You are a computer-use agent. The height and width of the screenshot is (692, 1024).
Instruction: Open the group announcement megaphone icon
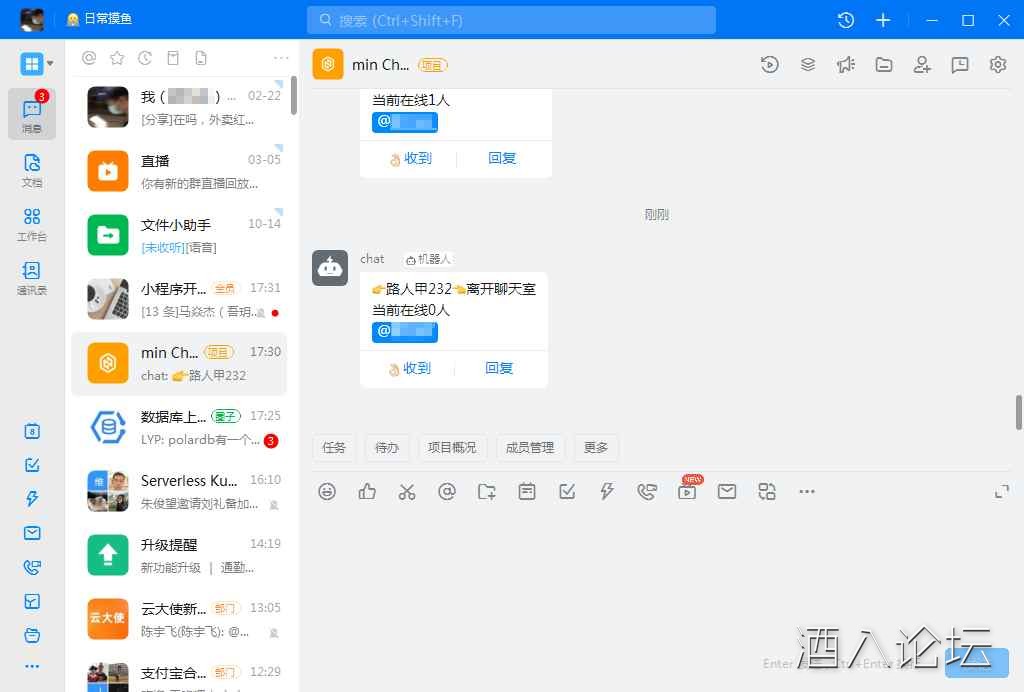[846, 65]
